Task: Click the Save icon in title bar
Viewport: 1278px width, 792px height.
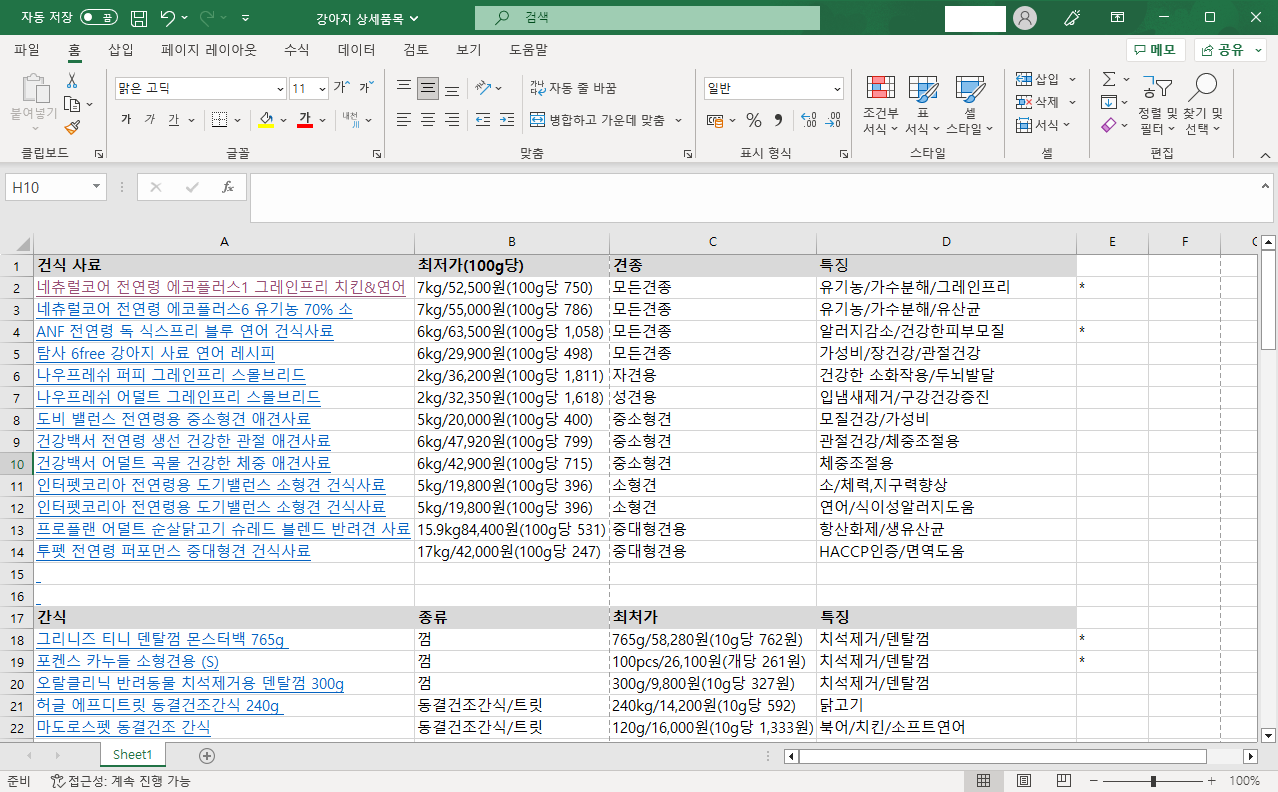Action: (139, 18)
